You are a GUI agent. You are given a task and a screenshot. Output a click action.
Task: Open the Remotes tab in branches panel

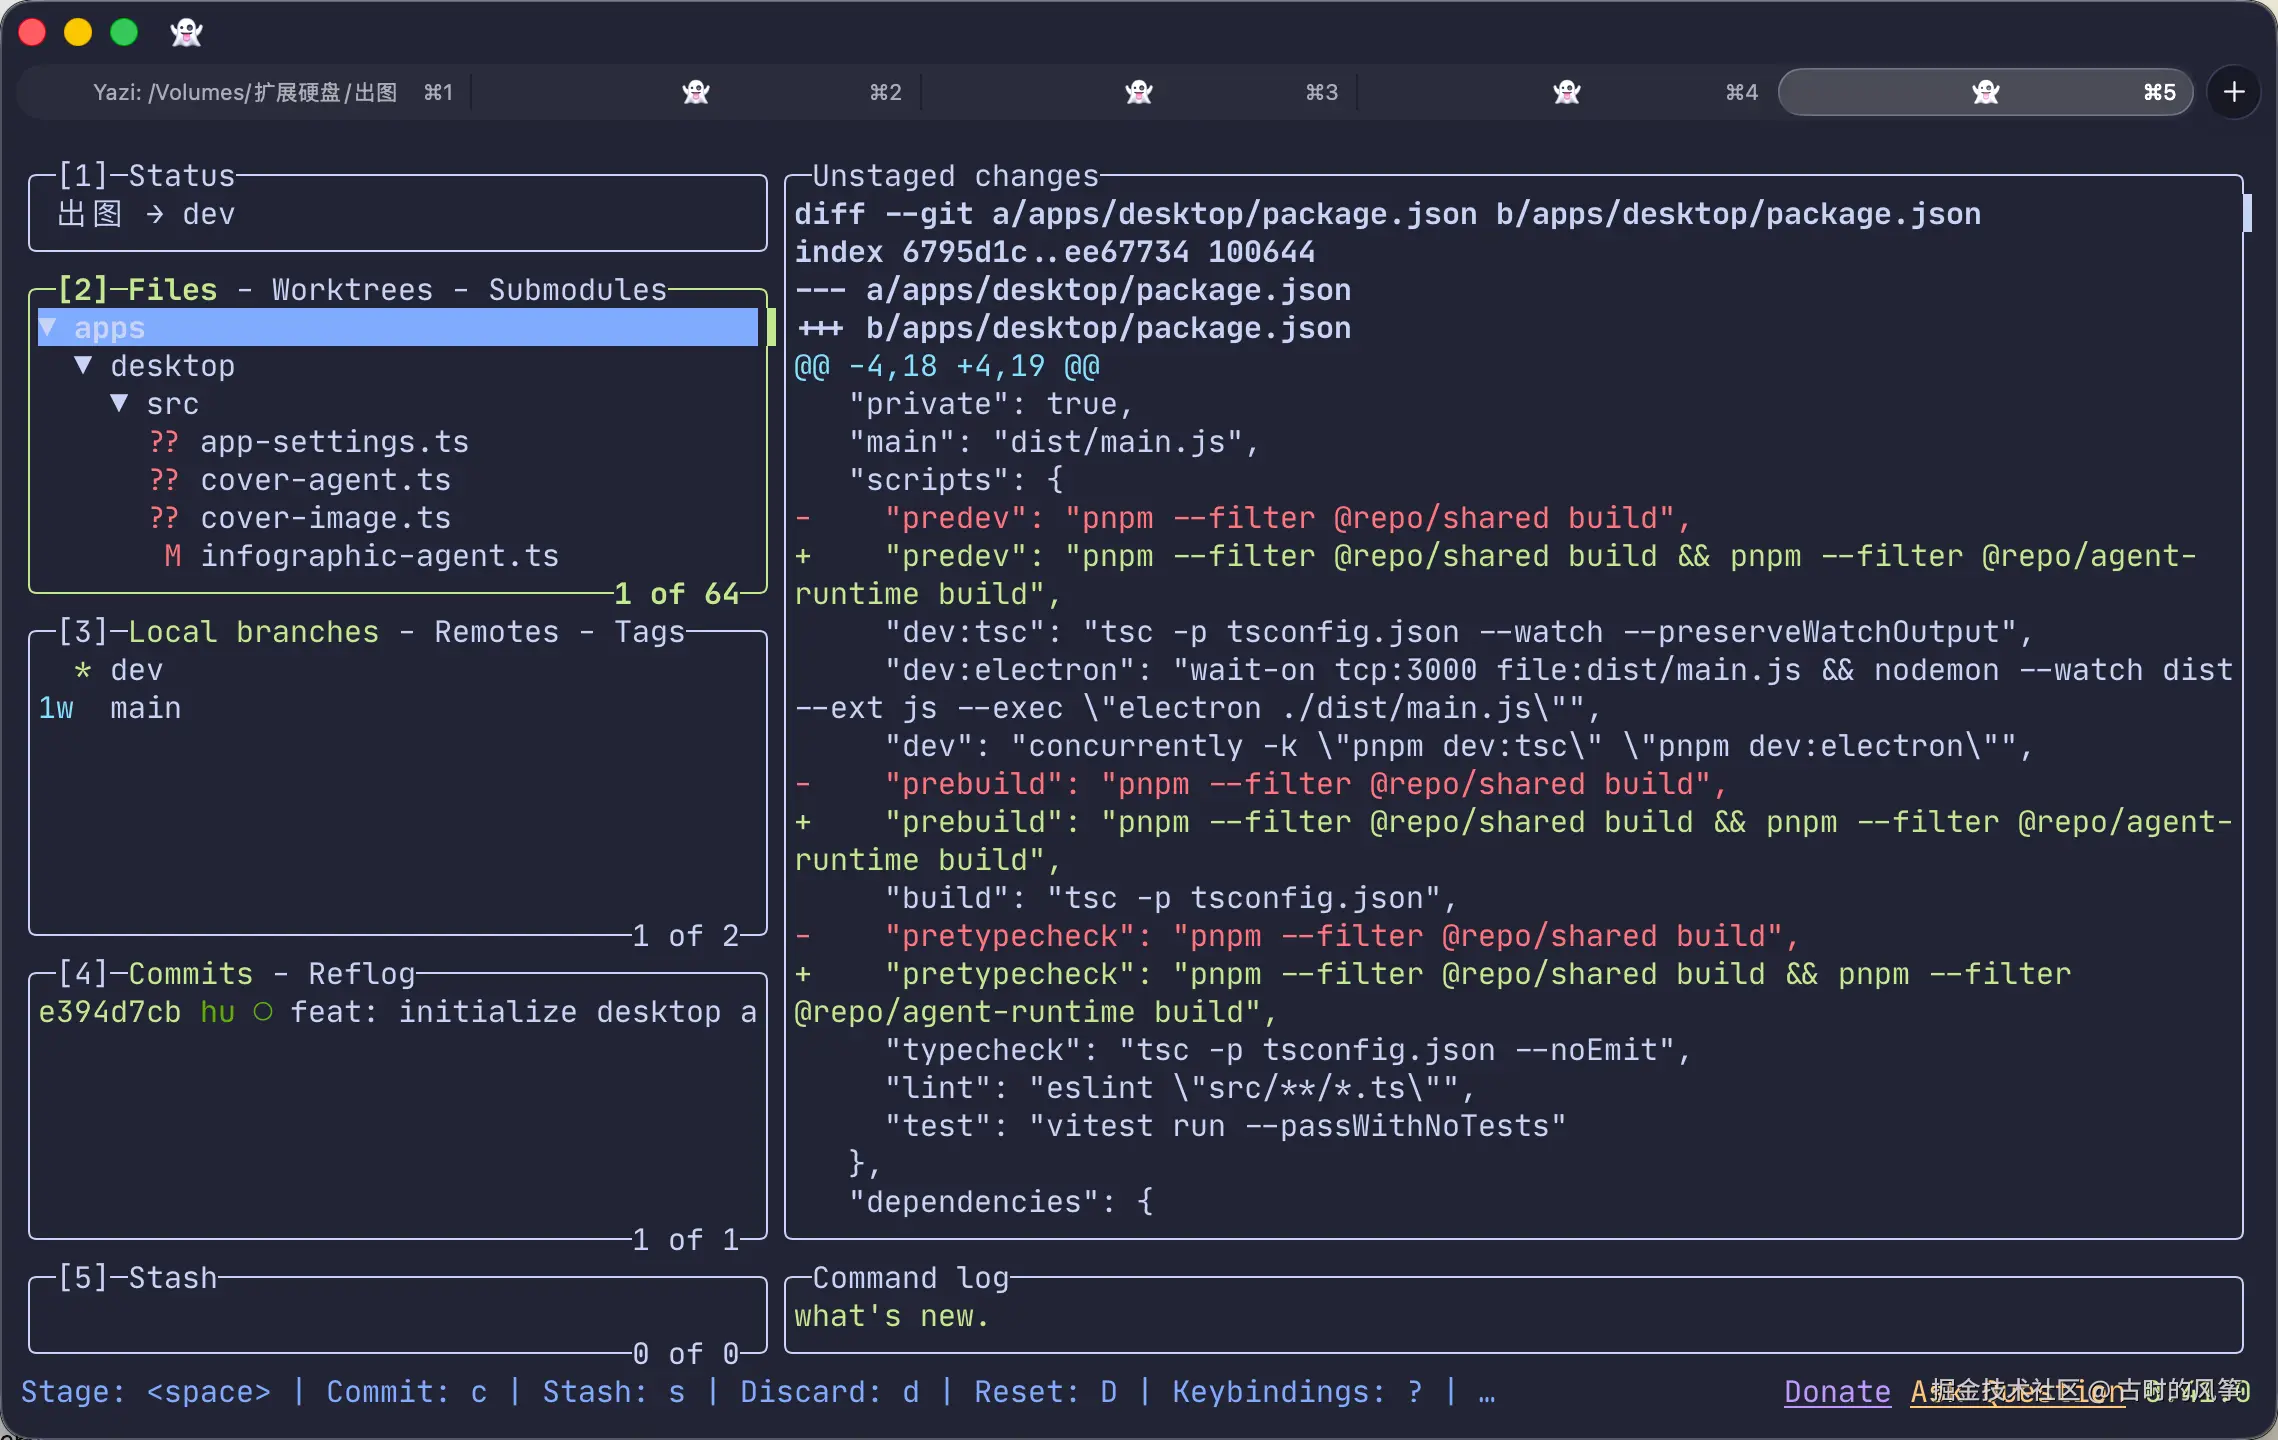[x=496, y=632]
